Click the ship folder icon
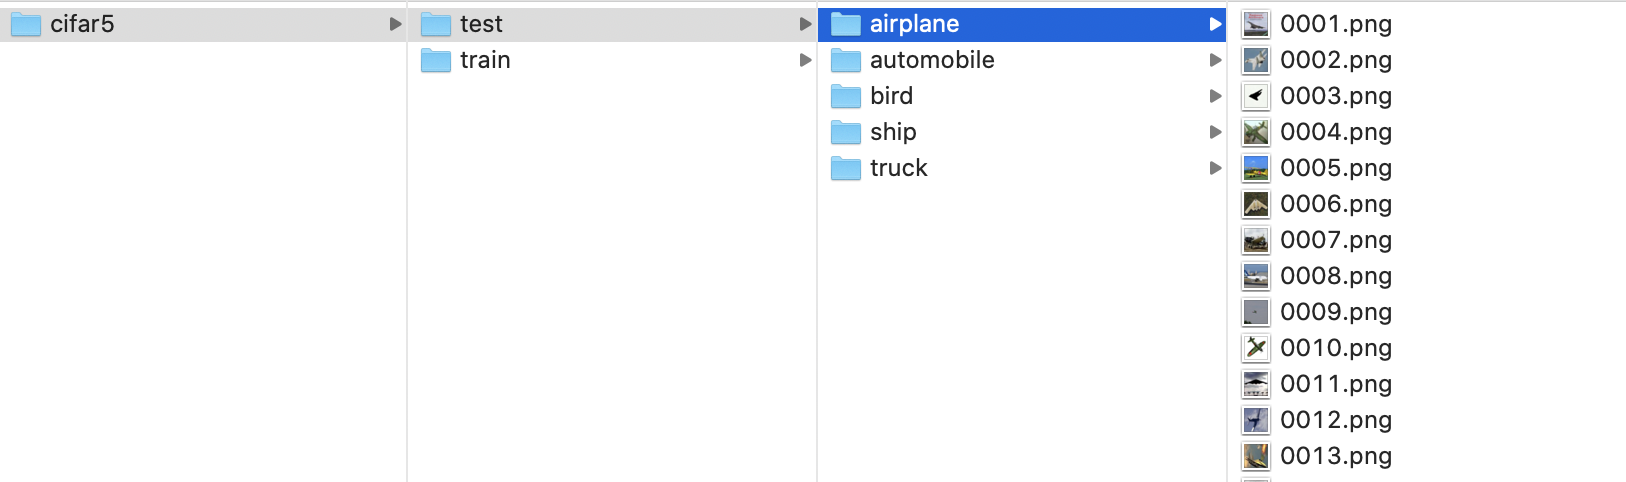Image resolution: width=1626 pixels, height=482 pixels. [x=846, y=132]
